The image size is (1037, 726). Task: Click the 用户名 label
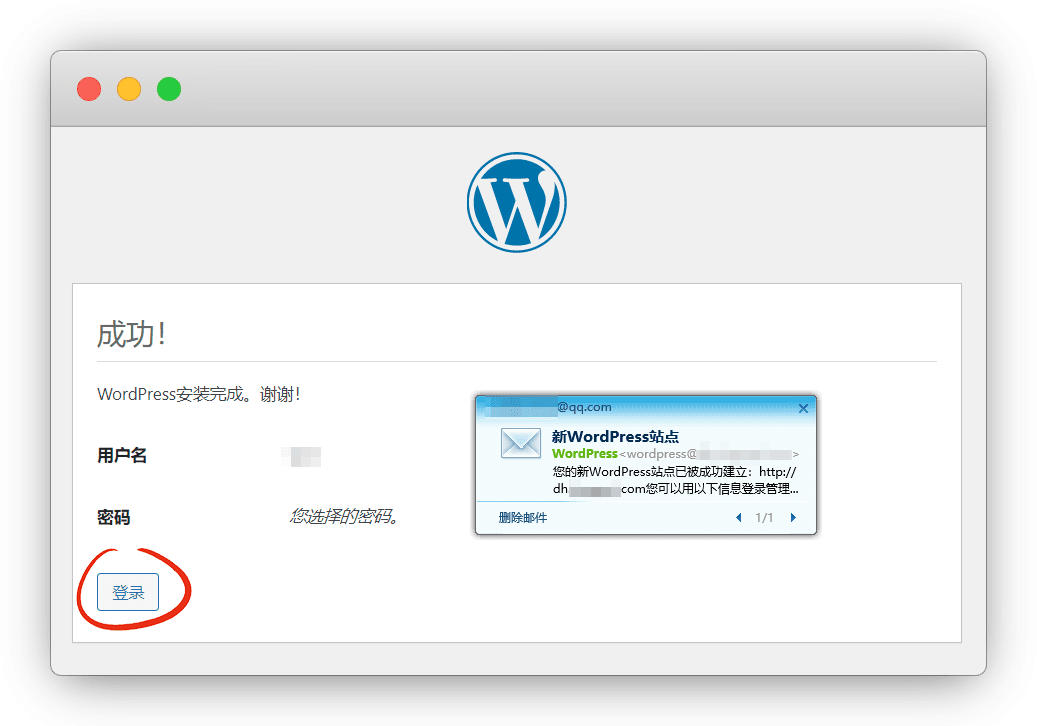[x=122, y=456]
